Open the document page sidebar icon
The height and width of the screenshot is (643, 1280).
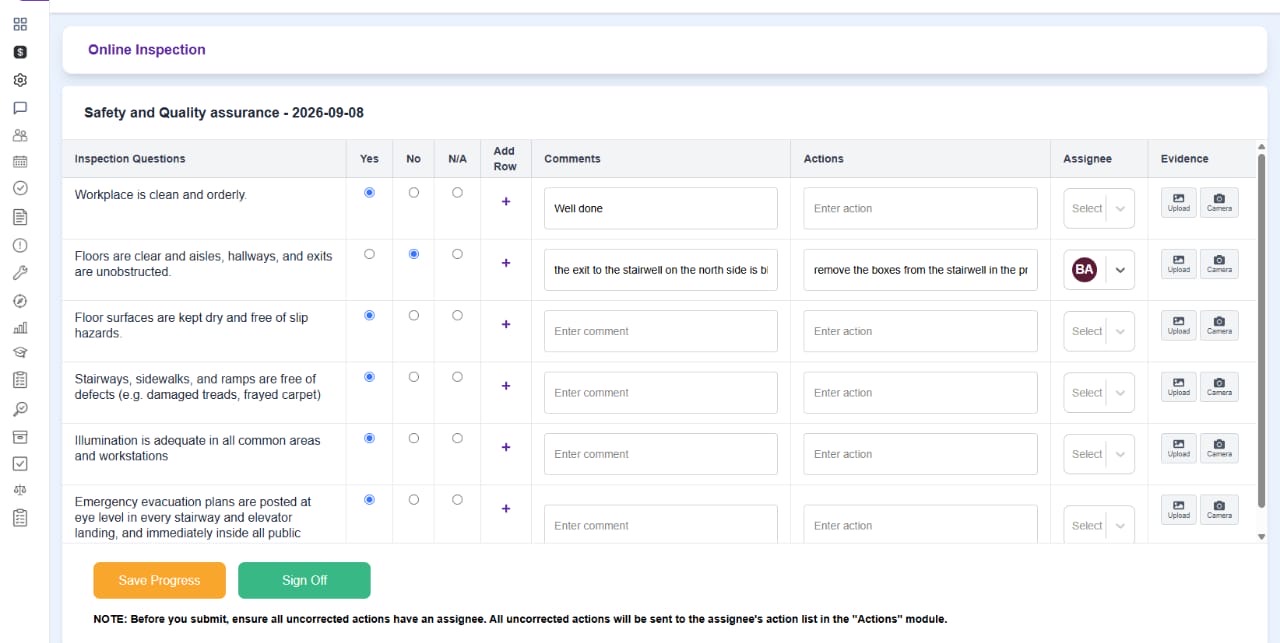click(x=20, y=217)
